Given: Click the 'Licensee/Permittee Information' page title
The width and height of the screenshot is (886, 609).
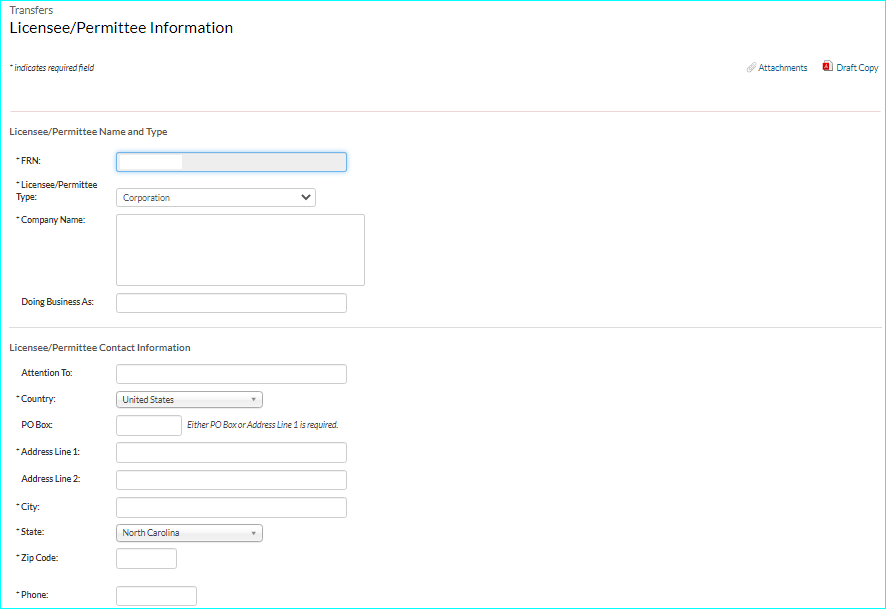Looking at the screenshot, I should click(121, 28).
